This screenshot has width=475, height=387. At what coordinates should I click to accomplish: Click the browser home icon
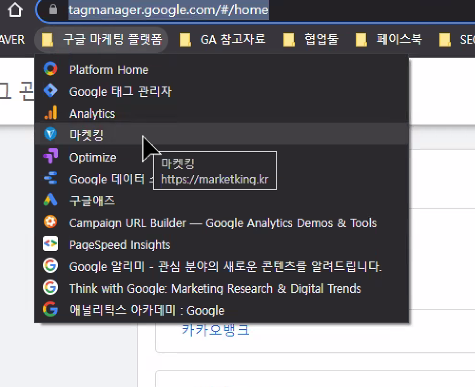15,9
